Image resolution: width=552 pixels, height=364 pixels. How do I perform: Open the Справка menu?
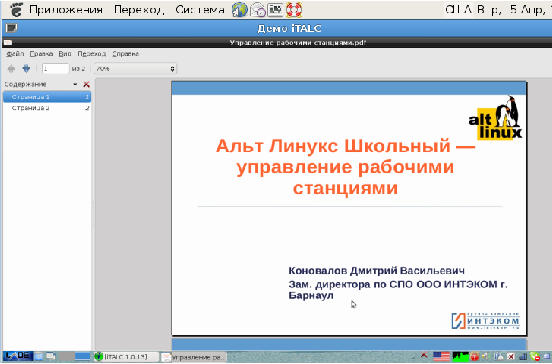(125, 54)
